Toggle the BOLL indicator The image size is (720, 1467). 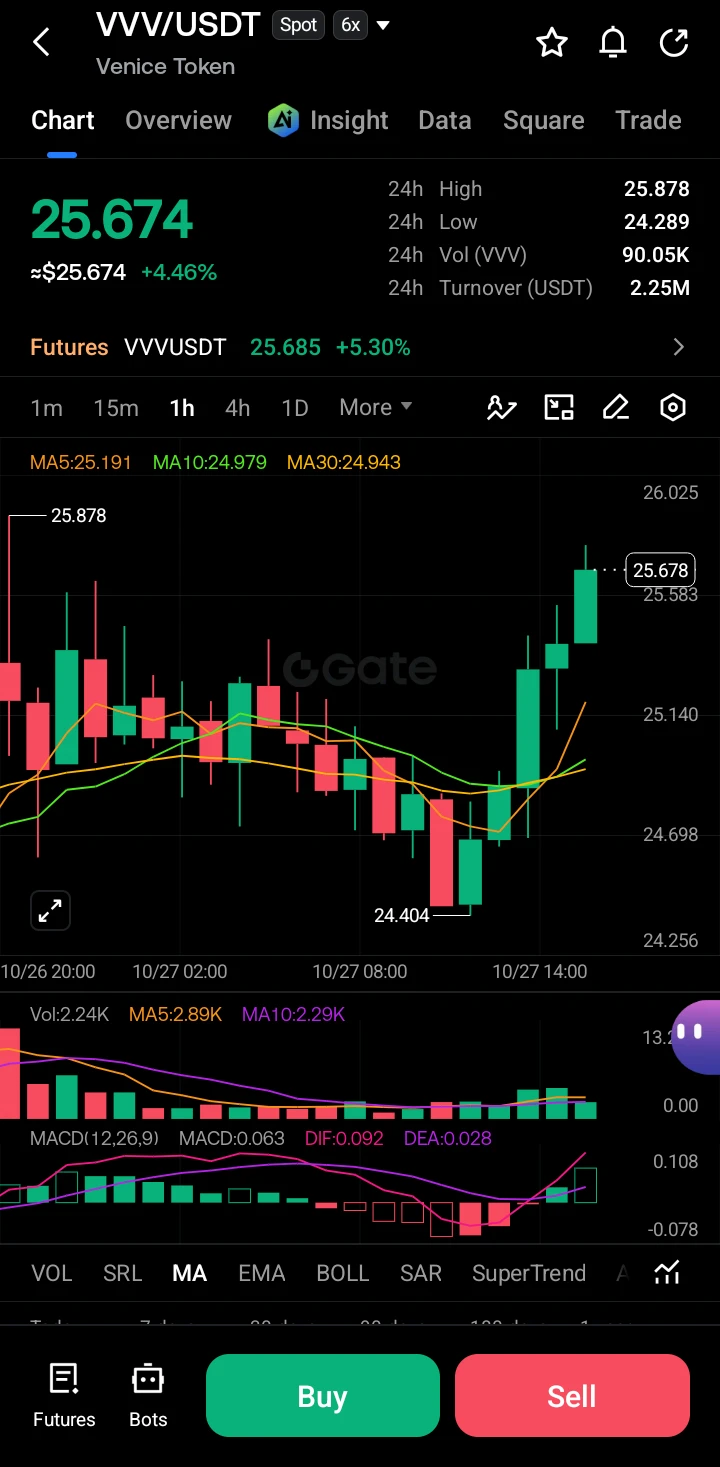(343, 1273)
